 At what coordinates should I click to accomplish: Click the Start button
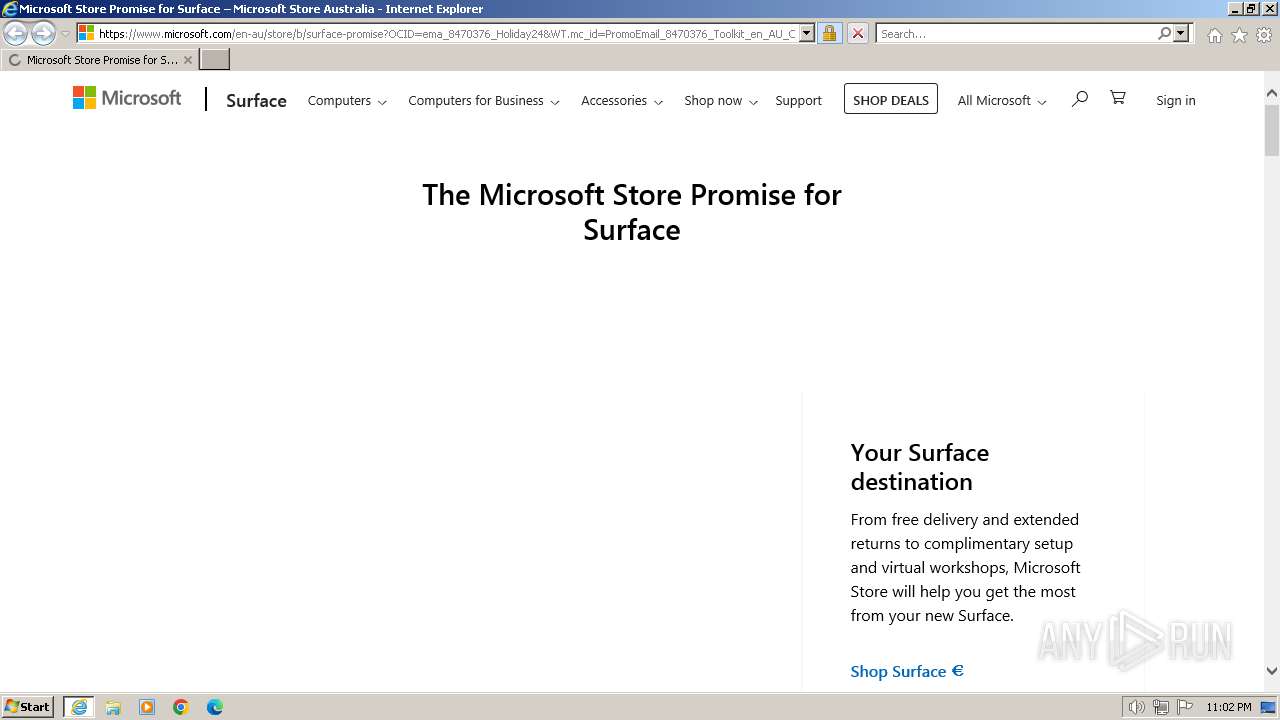(x=28, y=707)
